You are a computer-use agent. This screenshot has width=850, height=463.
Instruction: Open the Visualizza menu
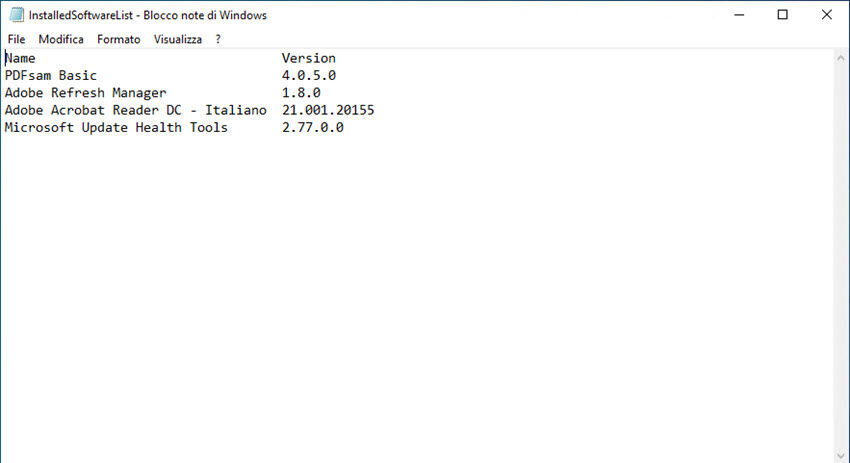(x=178, y=39)
